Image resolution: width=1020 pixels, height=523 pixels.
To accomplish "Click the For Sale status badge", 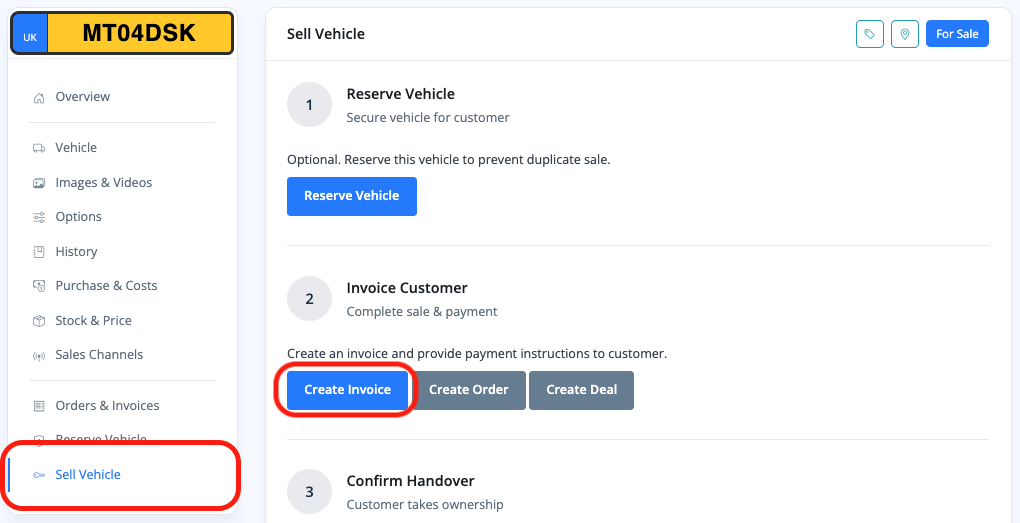I will click(x=957, y=34).
